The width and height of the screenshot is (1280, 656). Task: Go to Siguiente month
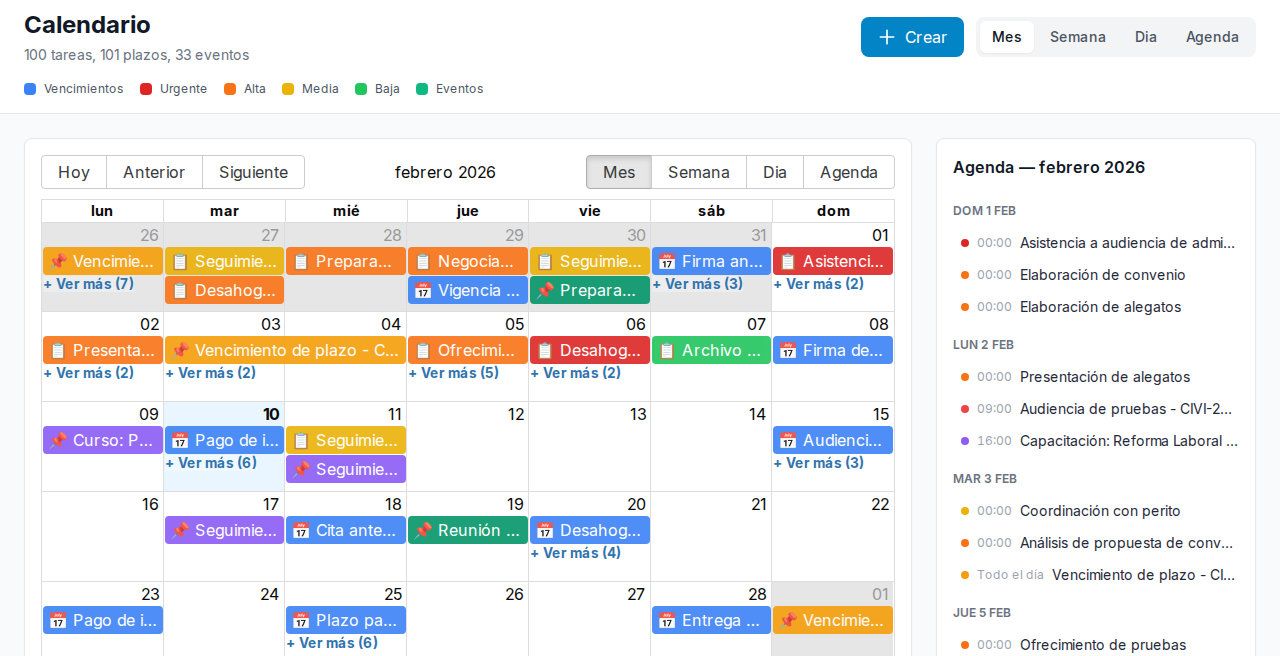[x=254, y=172]
